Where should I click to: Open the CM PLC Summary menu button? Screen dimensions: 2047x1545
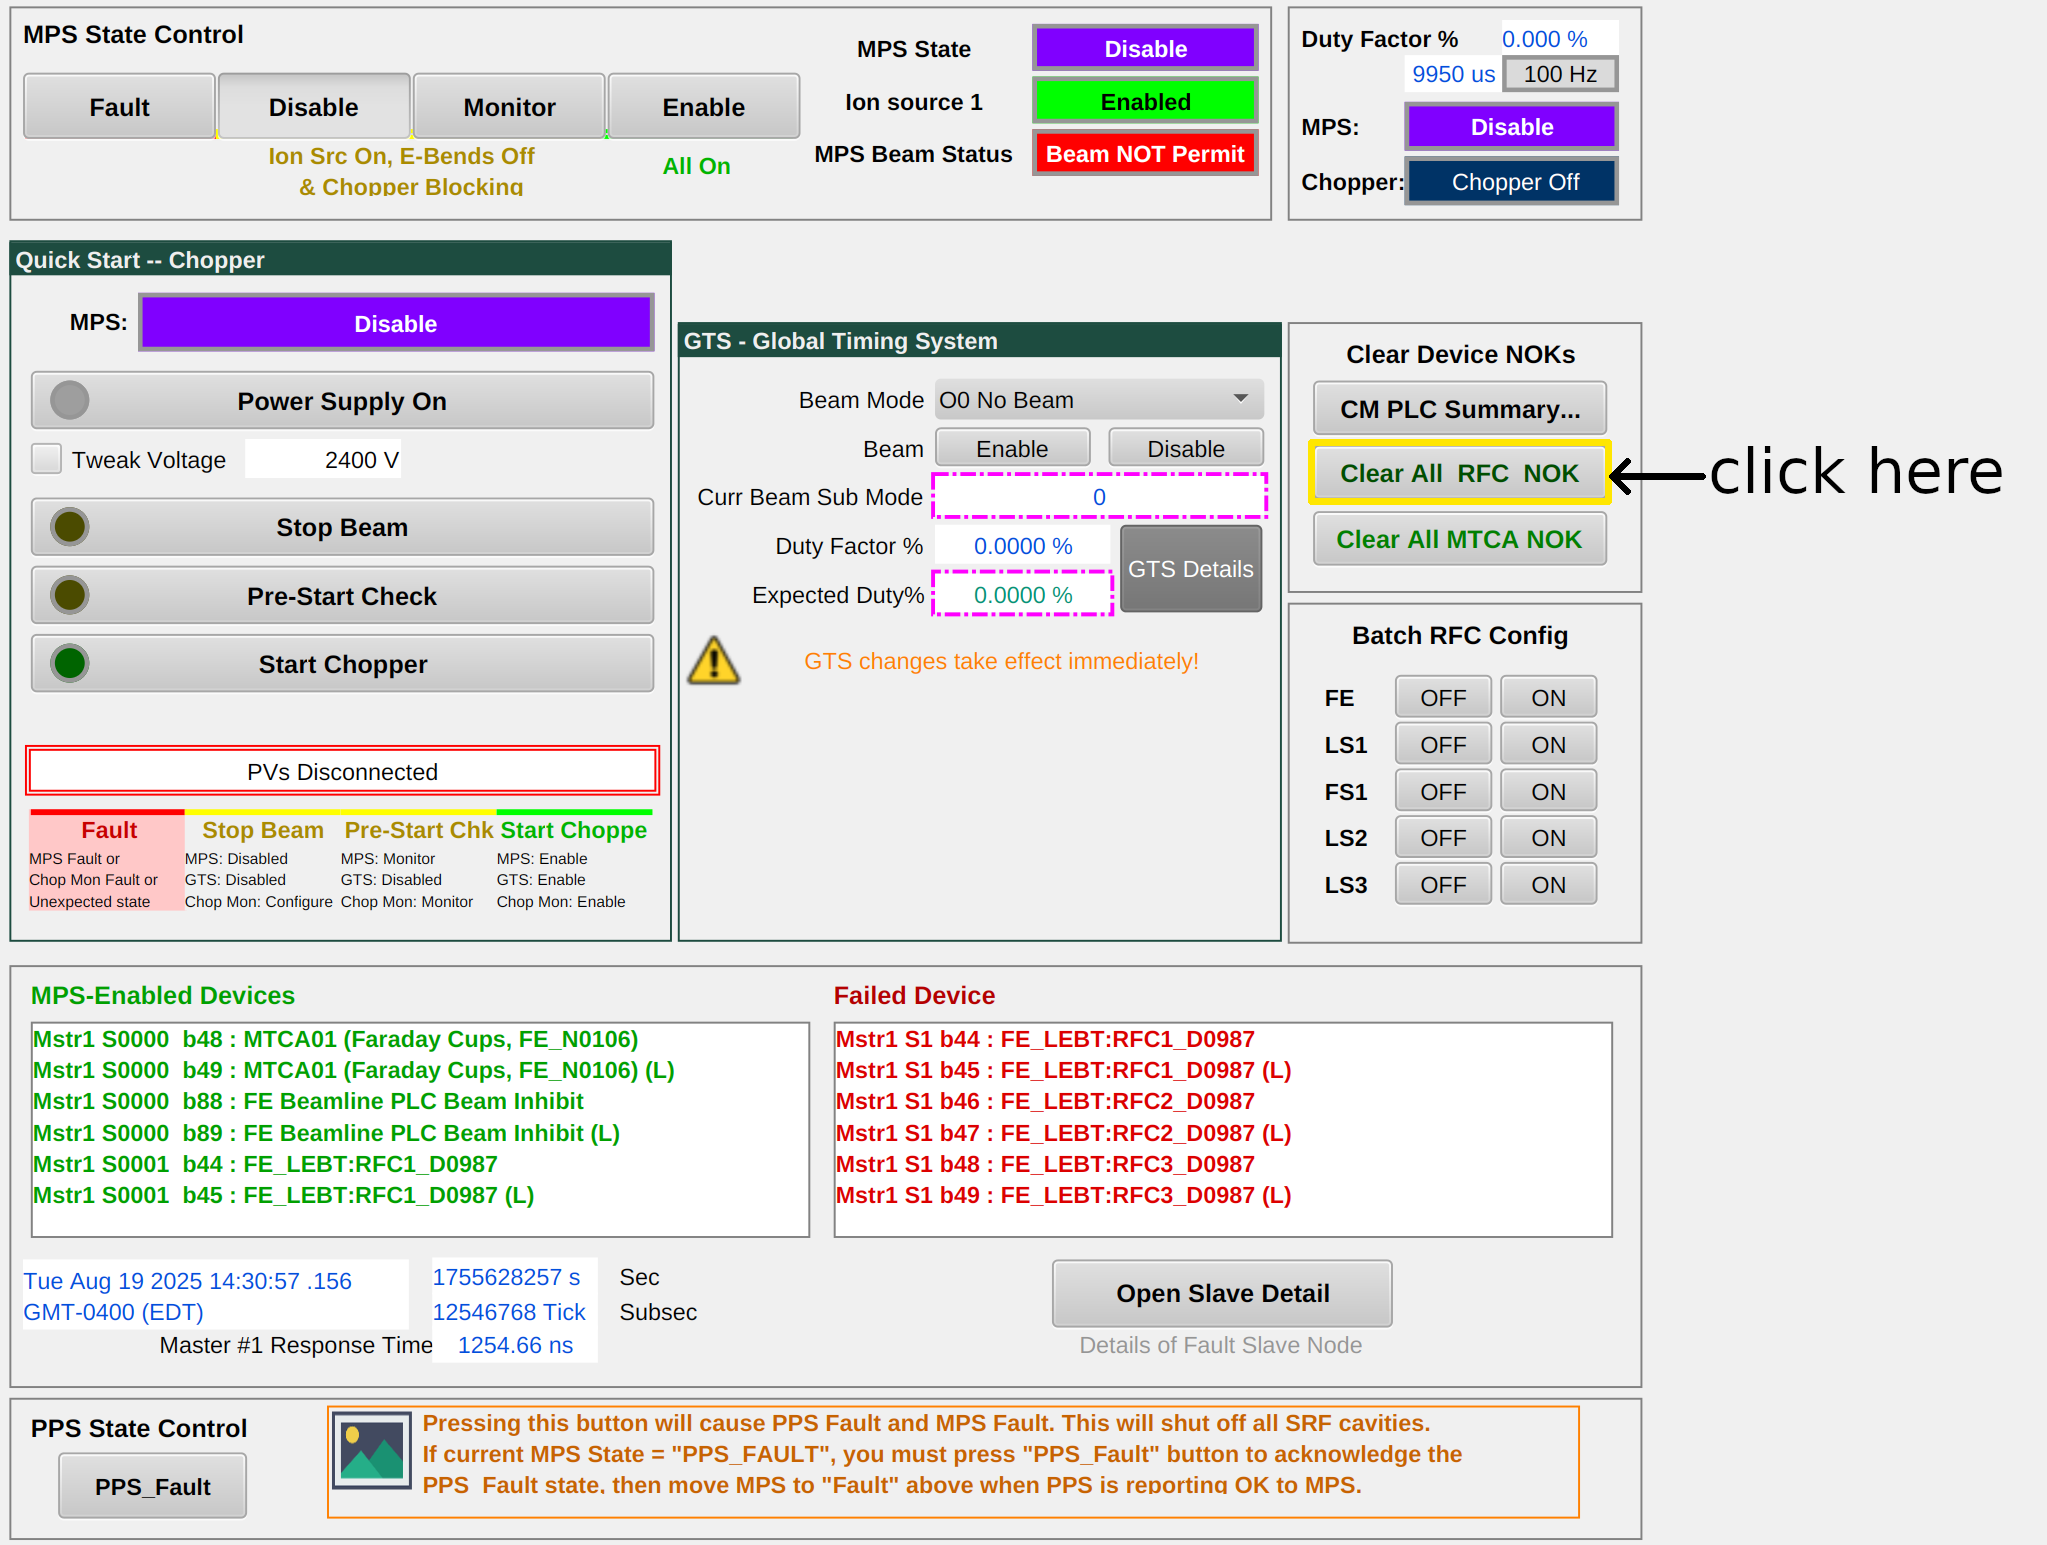tap(1459, 409)
